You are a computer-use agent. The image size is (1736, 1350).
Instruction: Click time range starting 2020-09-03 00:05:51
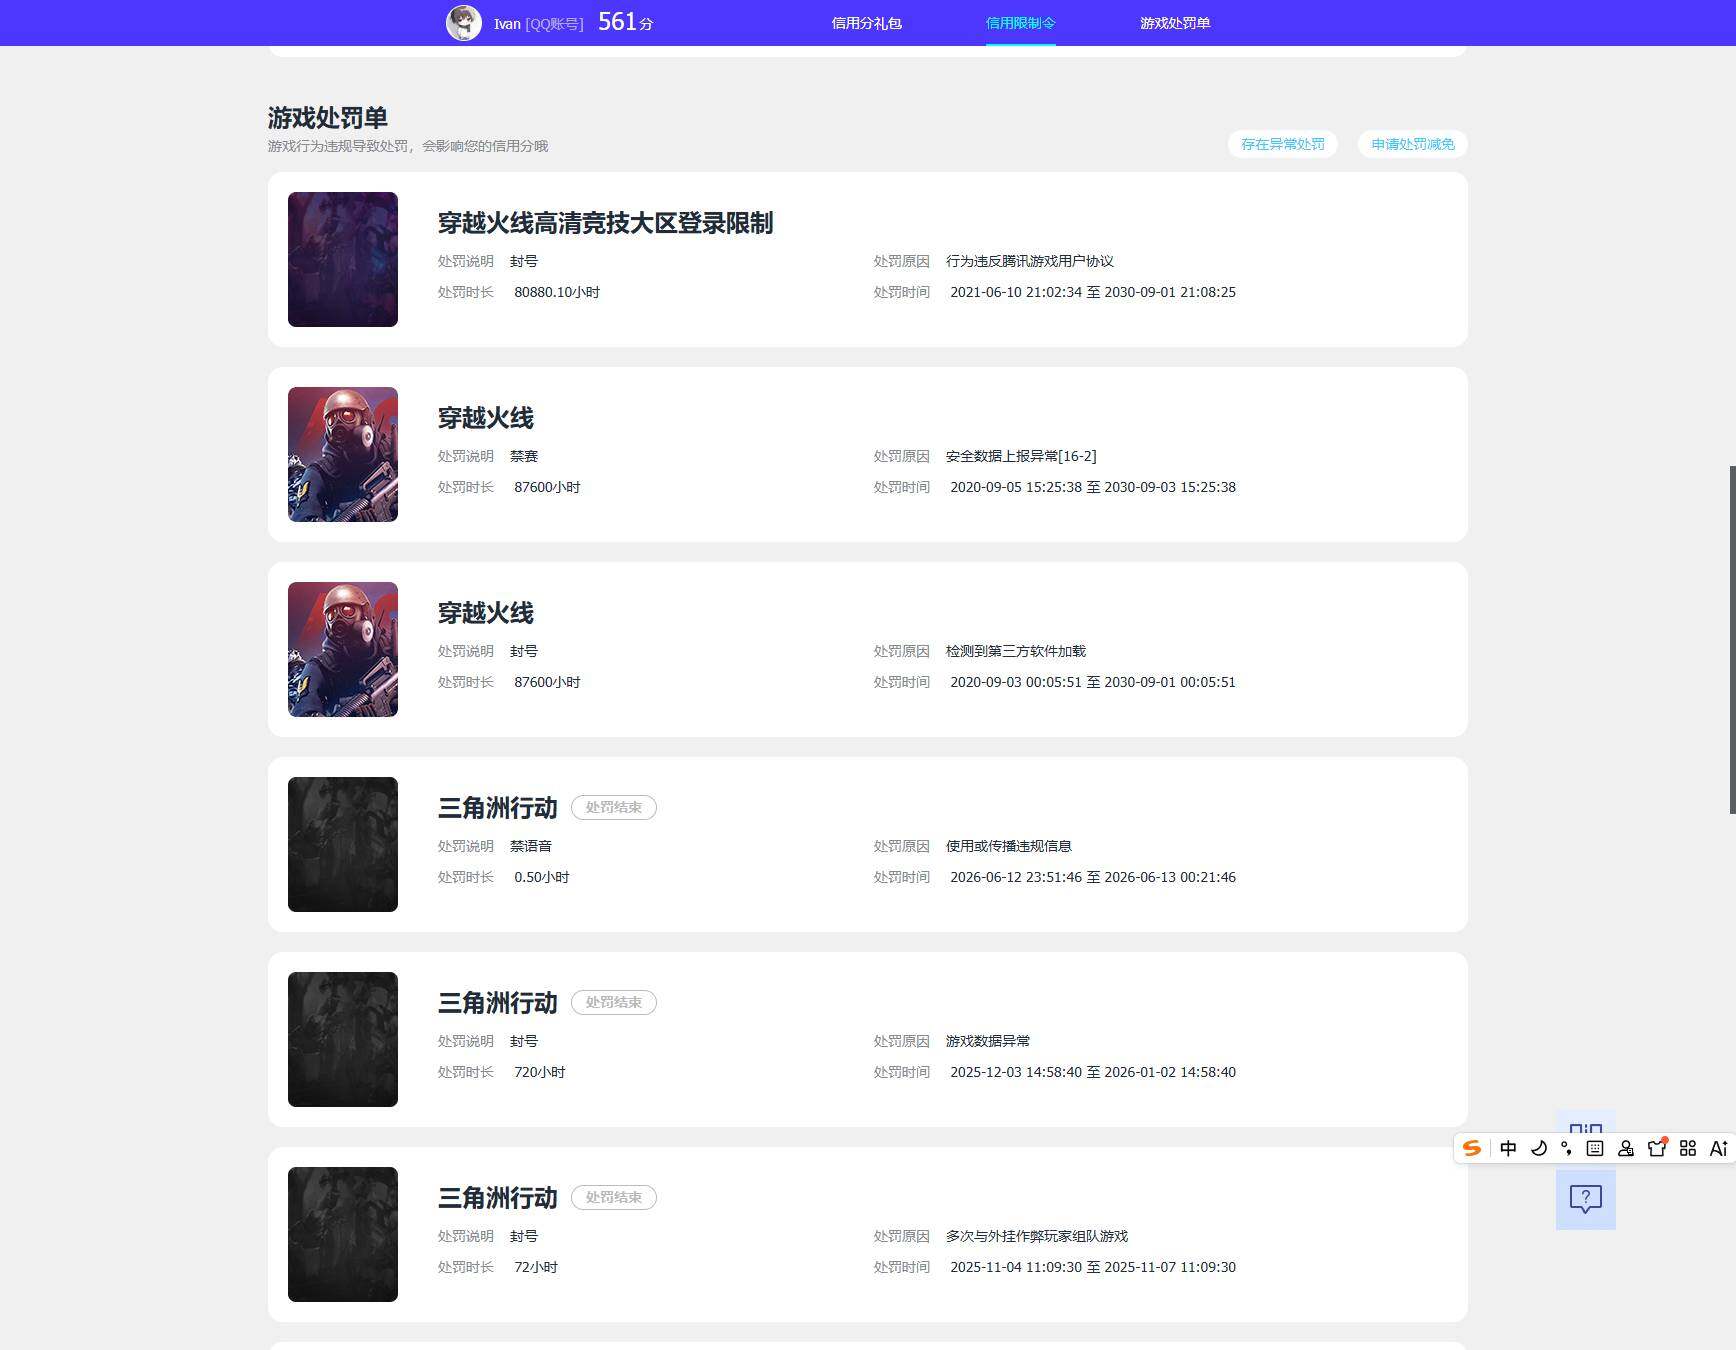pyautogui.click(x=1093, y=682)
